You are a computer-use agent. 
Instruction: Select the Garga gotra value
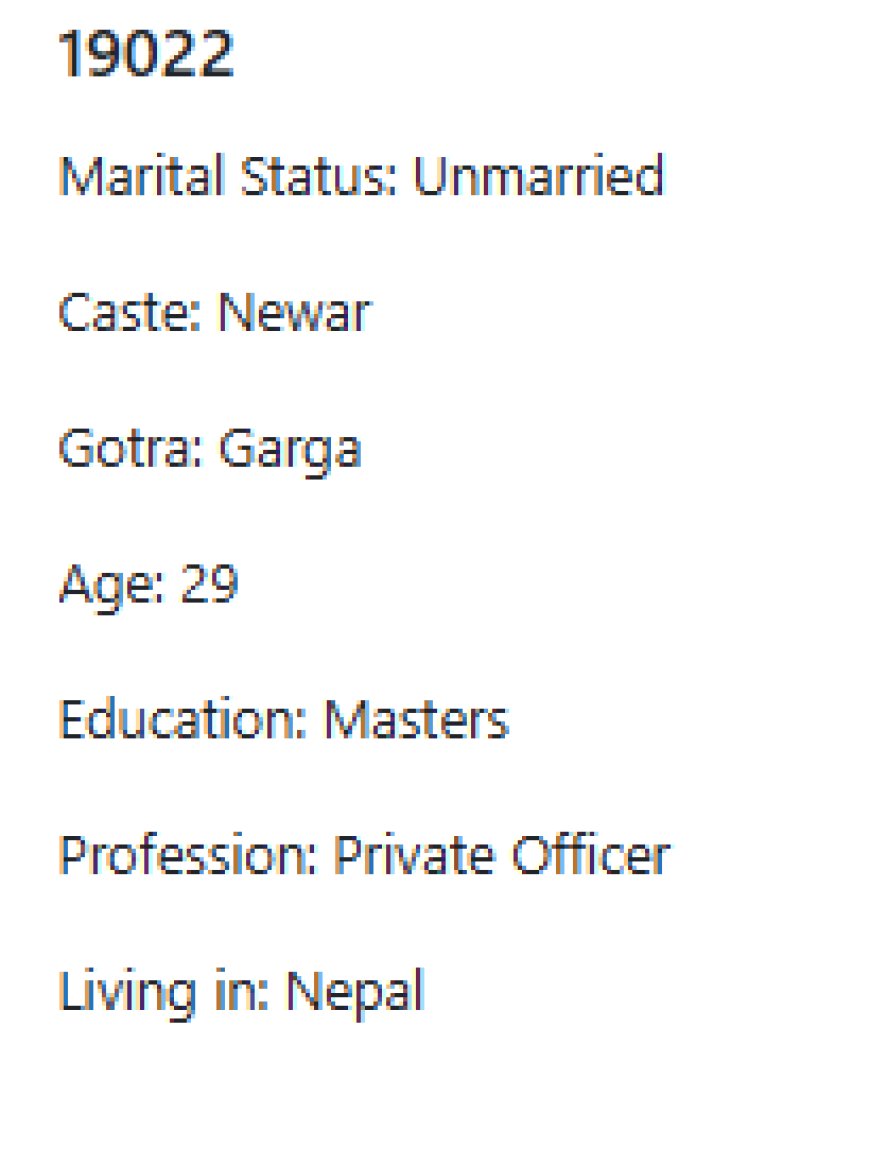(289, 451)
